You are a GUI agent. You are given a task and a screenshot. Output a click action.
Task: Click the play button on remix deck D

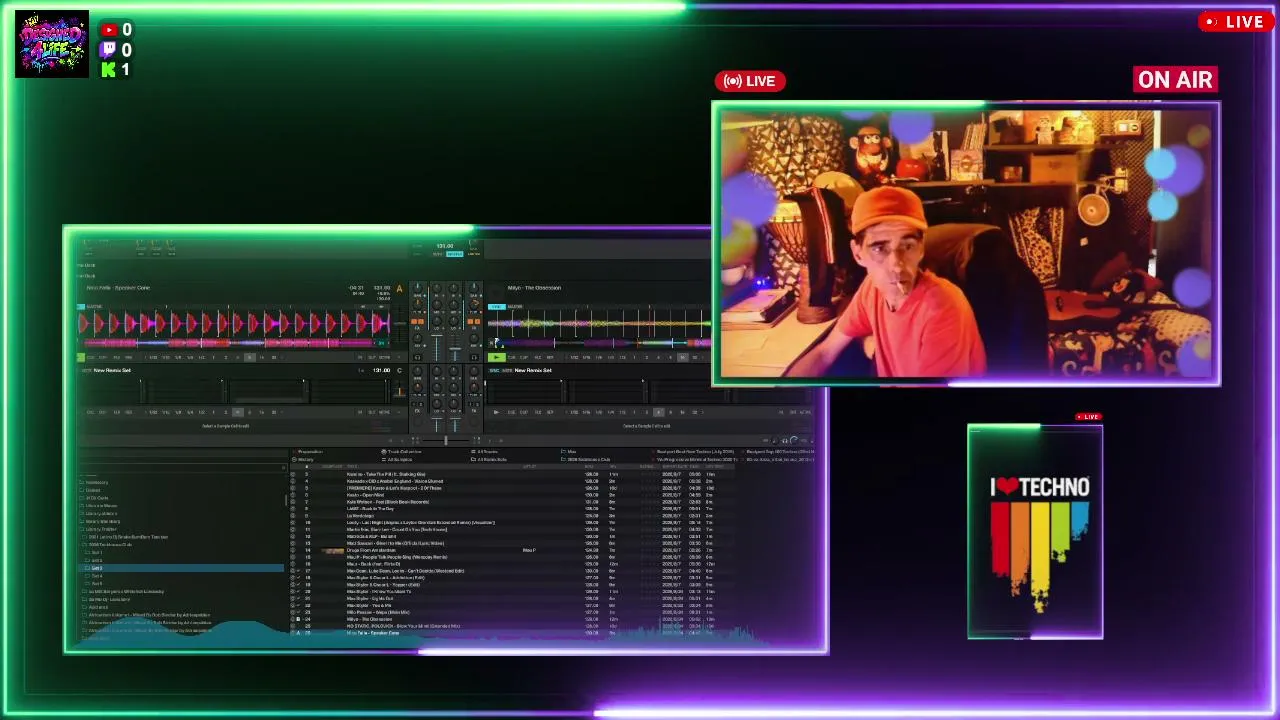click(497, 412)
